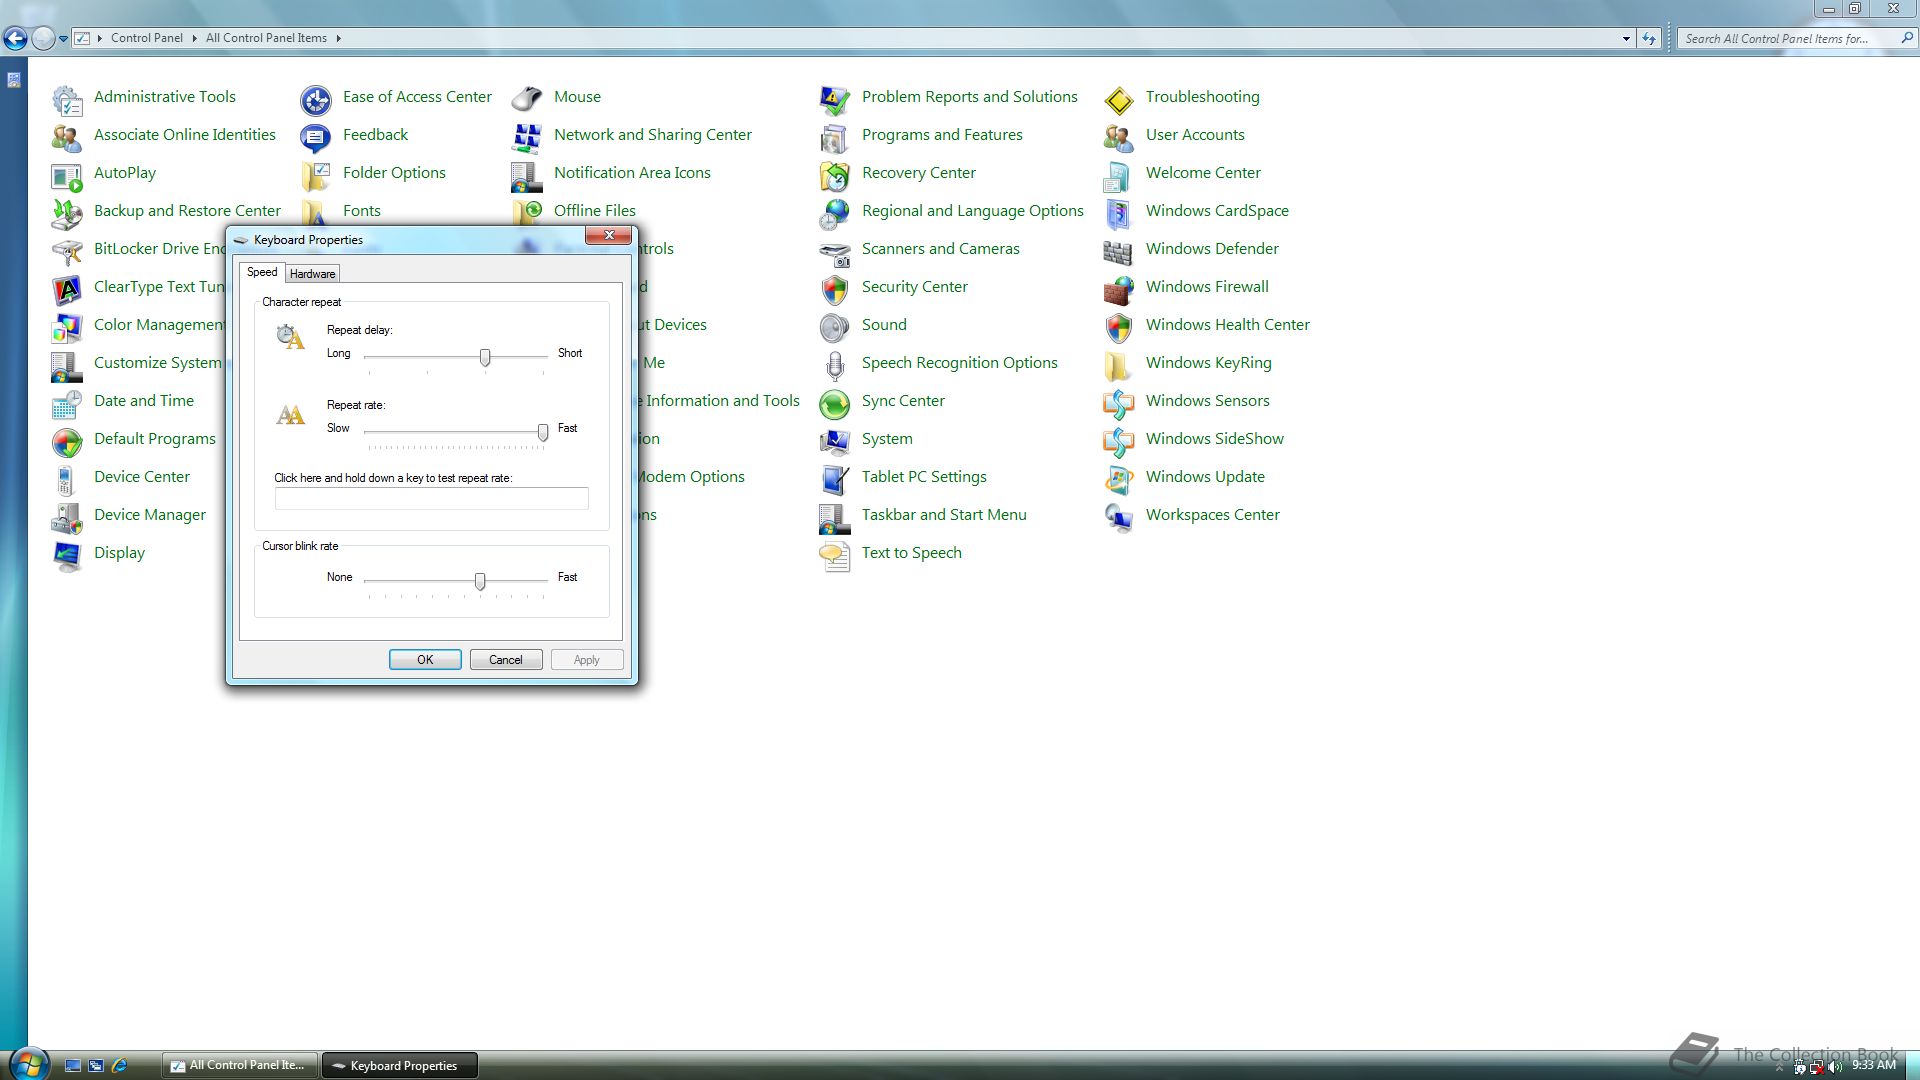Click the Repeat delay slider thumb
The height and width of the screenshot is (1080, 1920).
click(485, 357)
